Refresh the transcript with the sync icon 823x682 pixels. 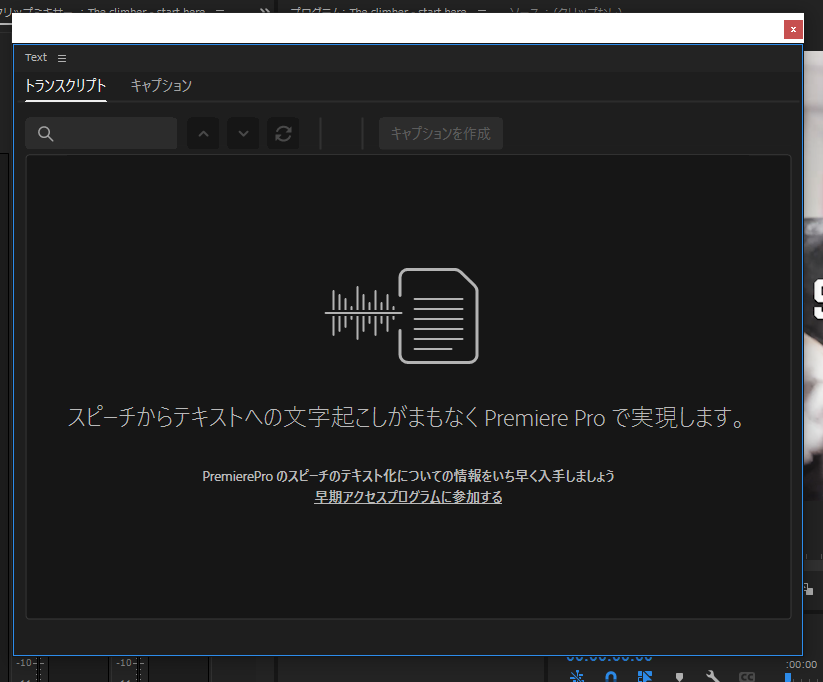click(x=283, y=133)
